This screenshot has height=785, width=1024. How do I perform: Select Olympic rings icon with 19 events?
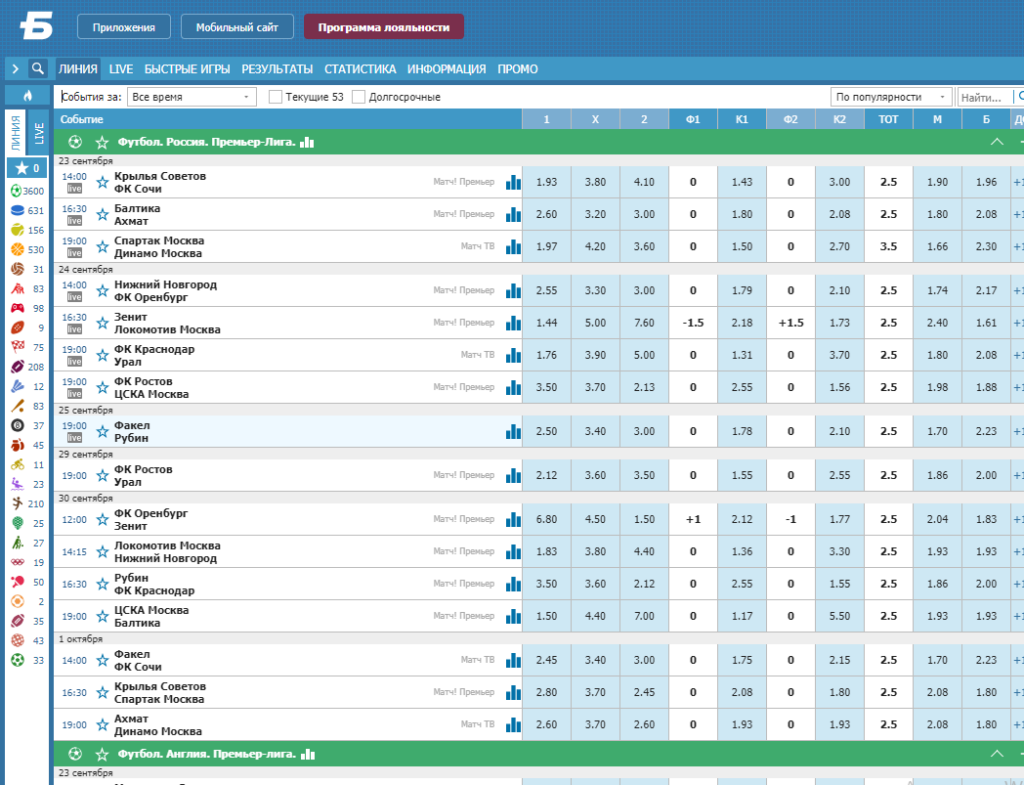pyautogui.click(x=17, y=562)
